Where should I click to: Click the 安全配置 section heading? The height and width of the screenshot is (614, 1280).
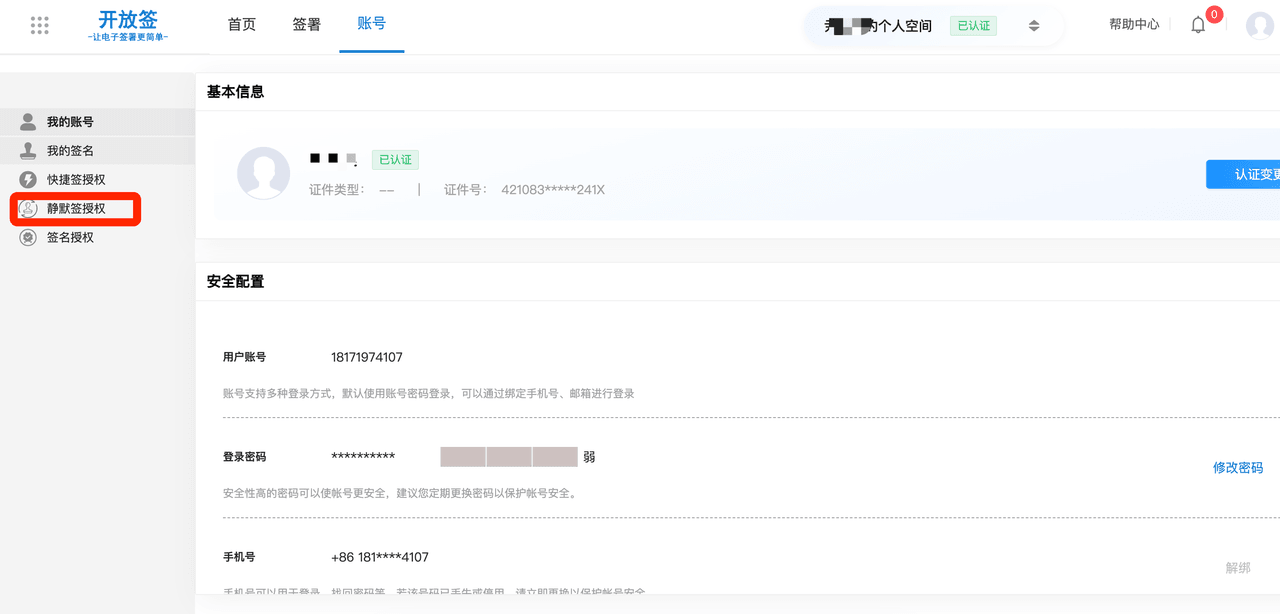pos(236,281)
